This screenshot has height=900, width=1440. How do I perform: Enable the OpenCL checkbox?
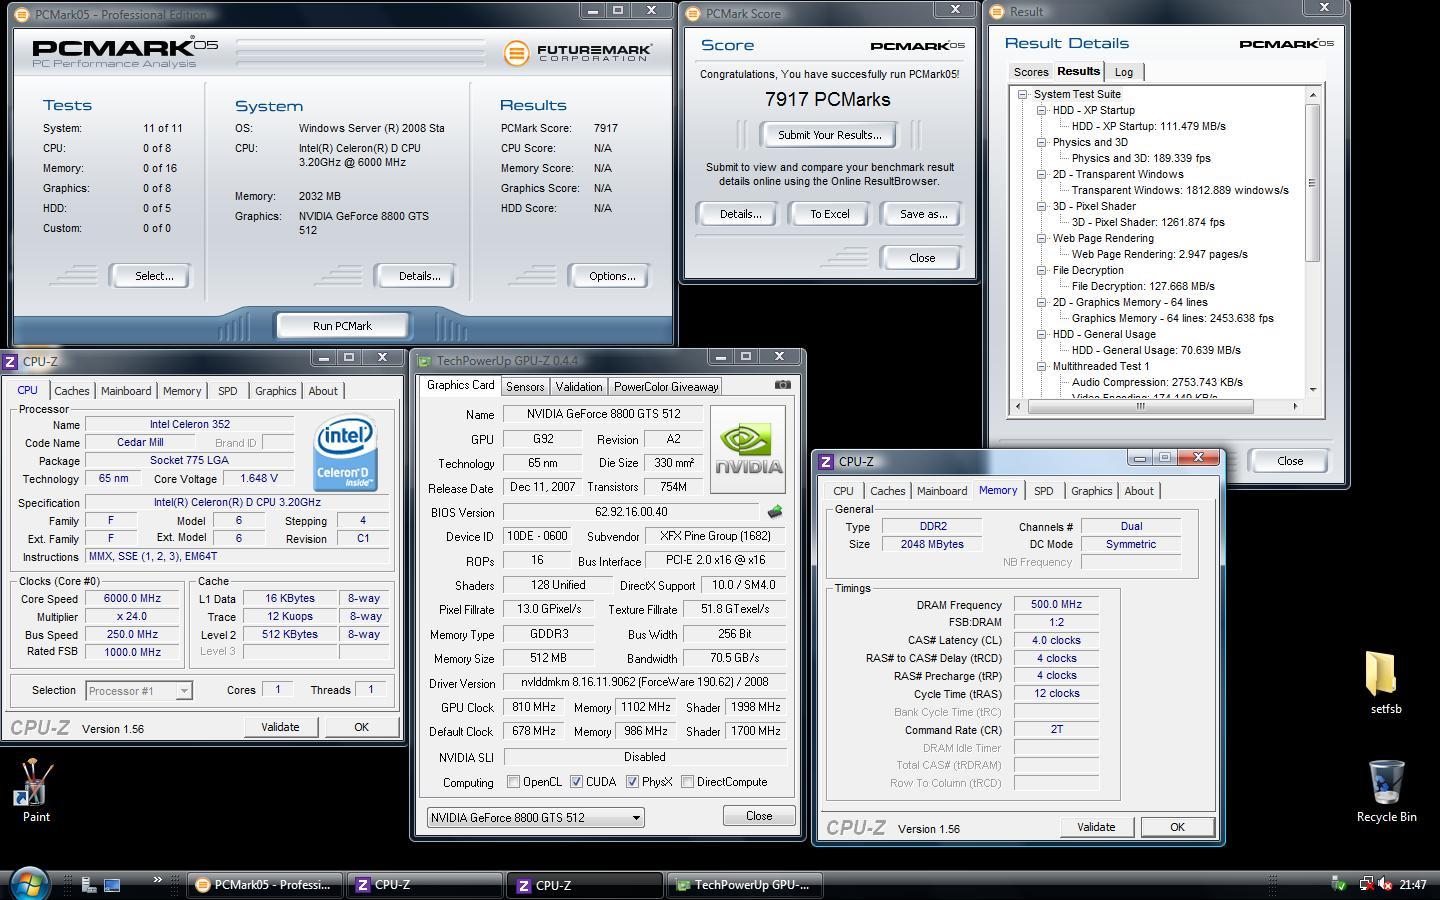pyautogui.click(x=513, y=782)
